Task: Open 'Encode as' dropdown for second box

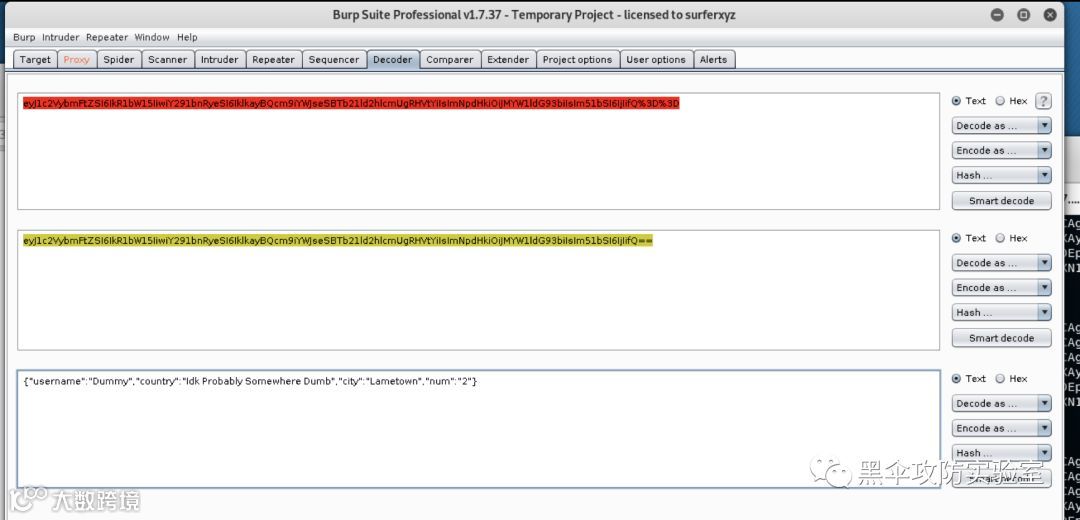Action: [1001, 287]
